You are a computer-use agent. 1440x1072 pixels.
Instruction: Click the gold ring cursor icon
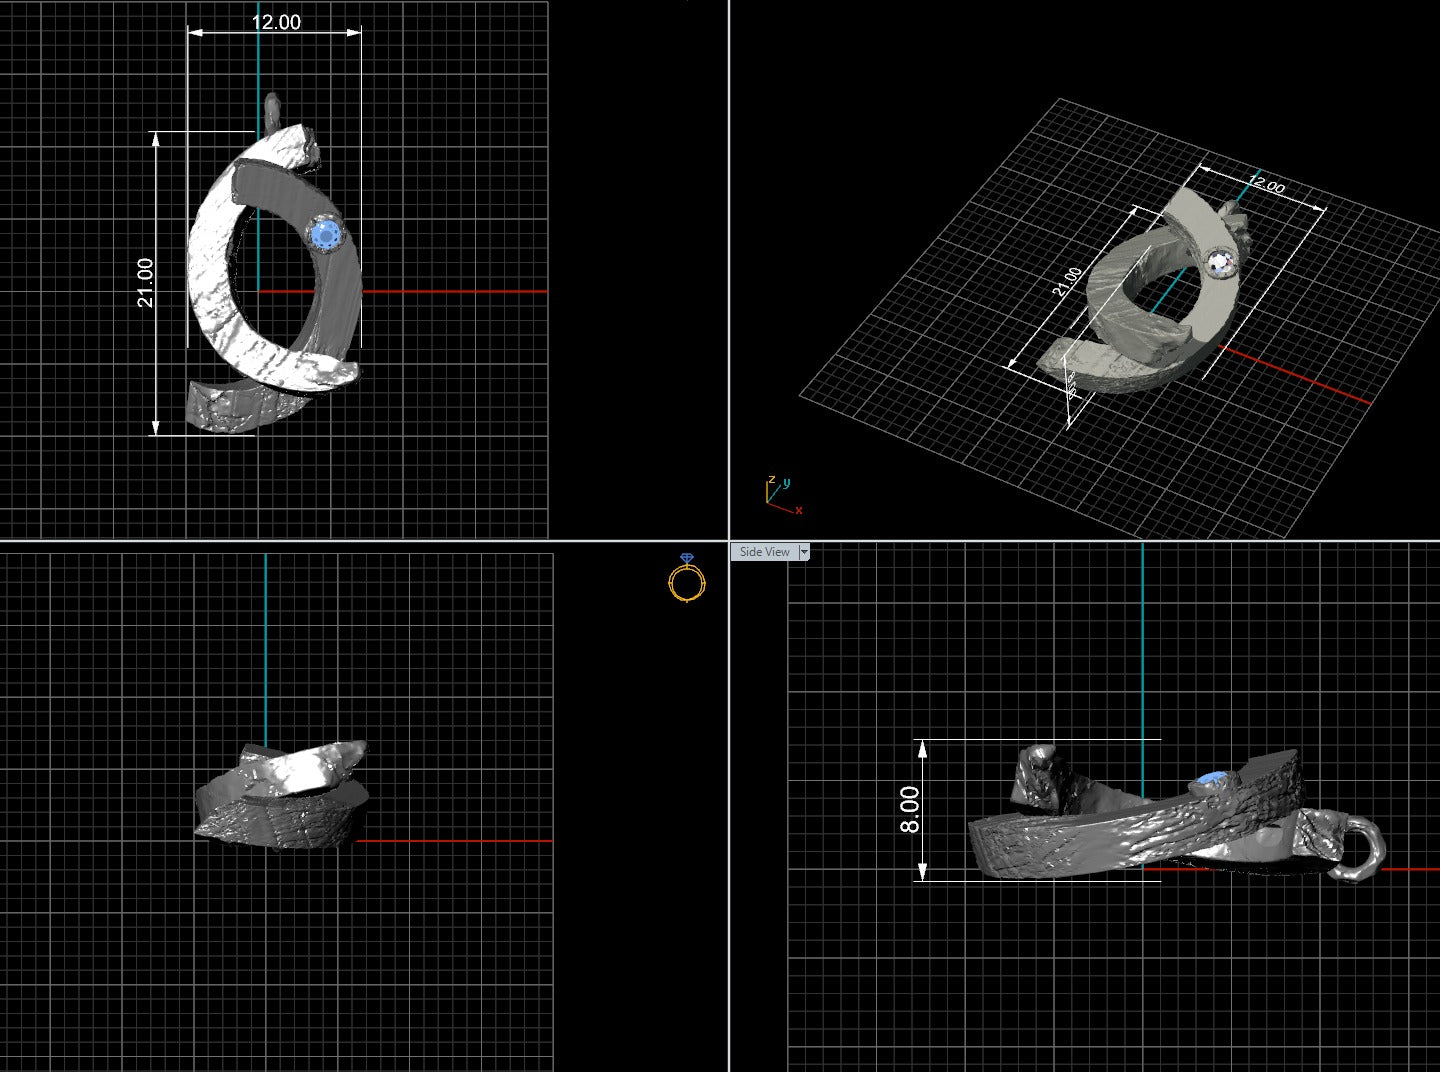pyautogui.click(x=687, y=578)
